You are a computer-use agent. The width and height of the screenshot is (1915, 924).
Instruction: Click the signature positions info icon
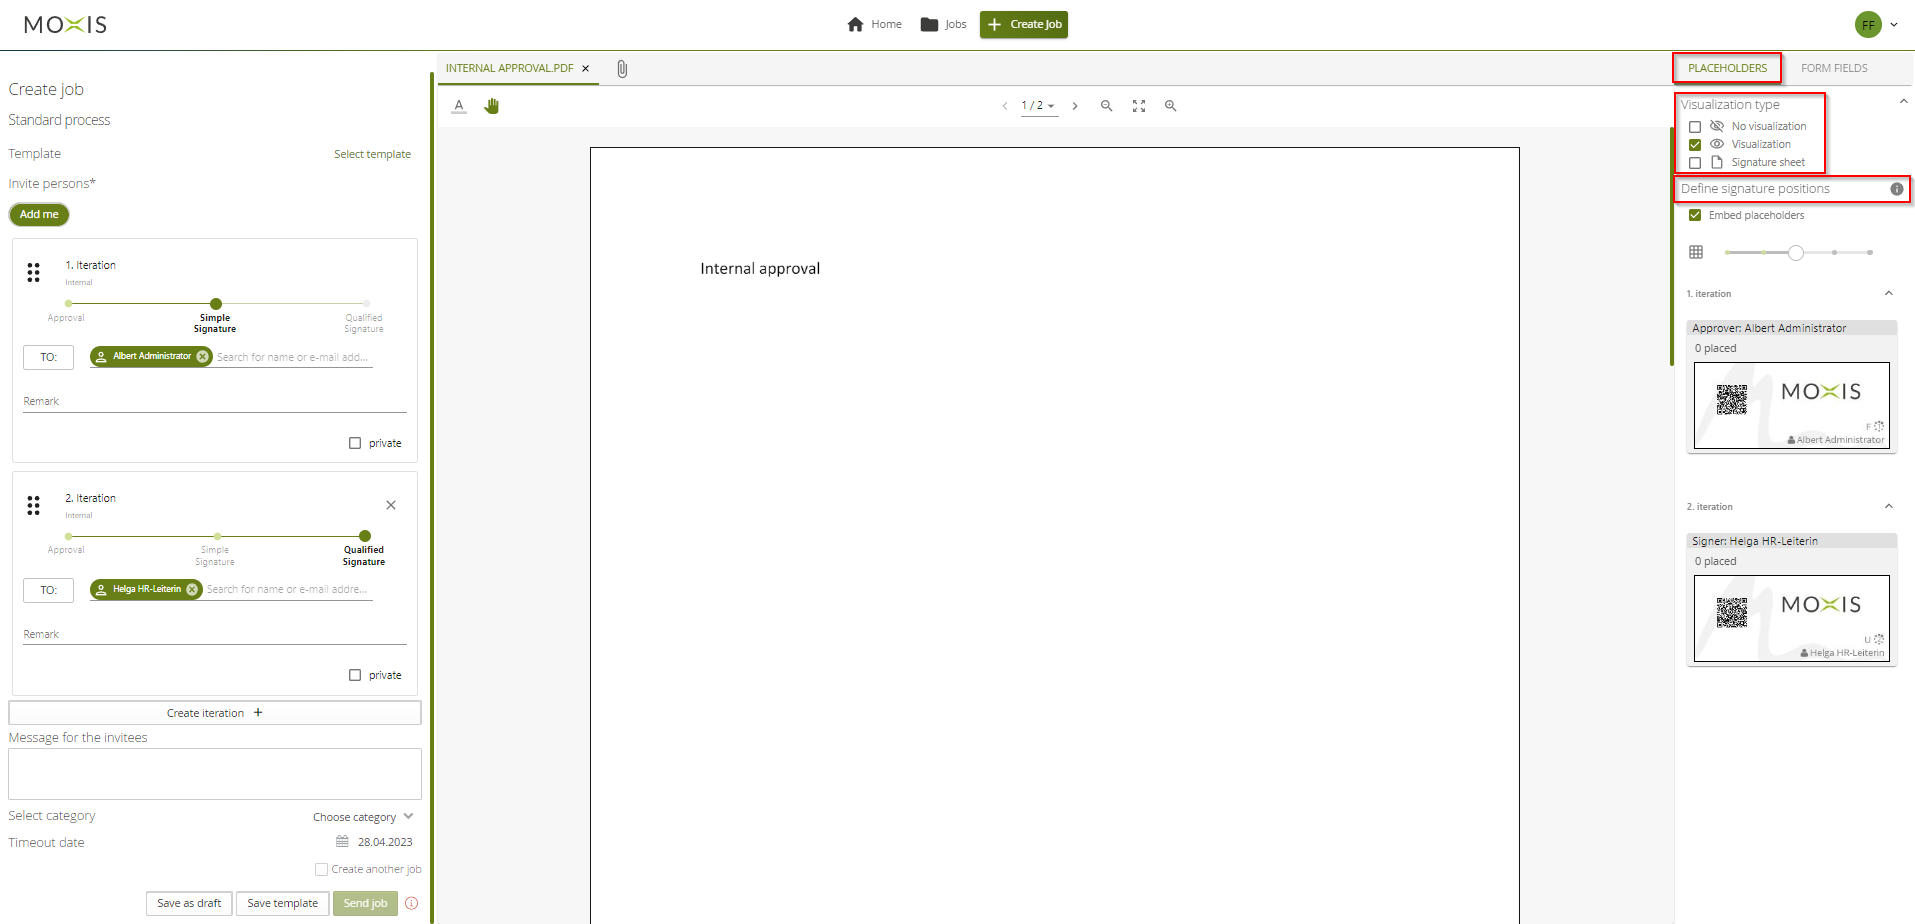[1896, 189]
